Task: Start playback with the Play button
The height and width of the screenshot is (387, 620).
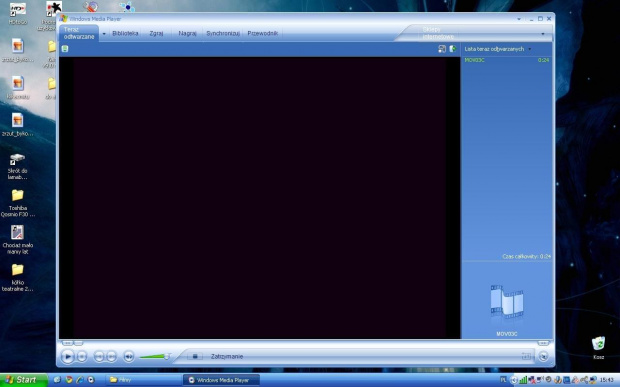Action: [x=68, y=357]
